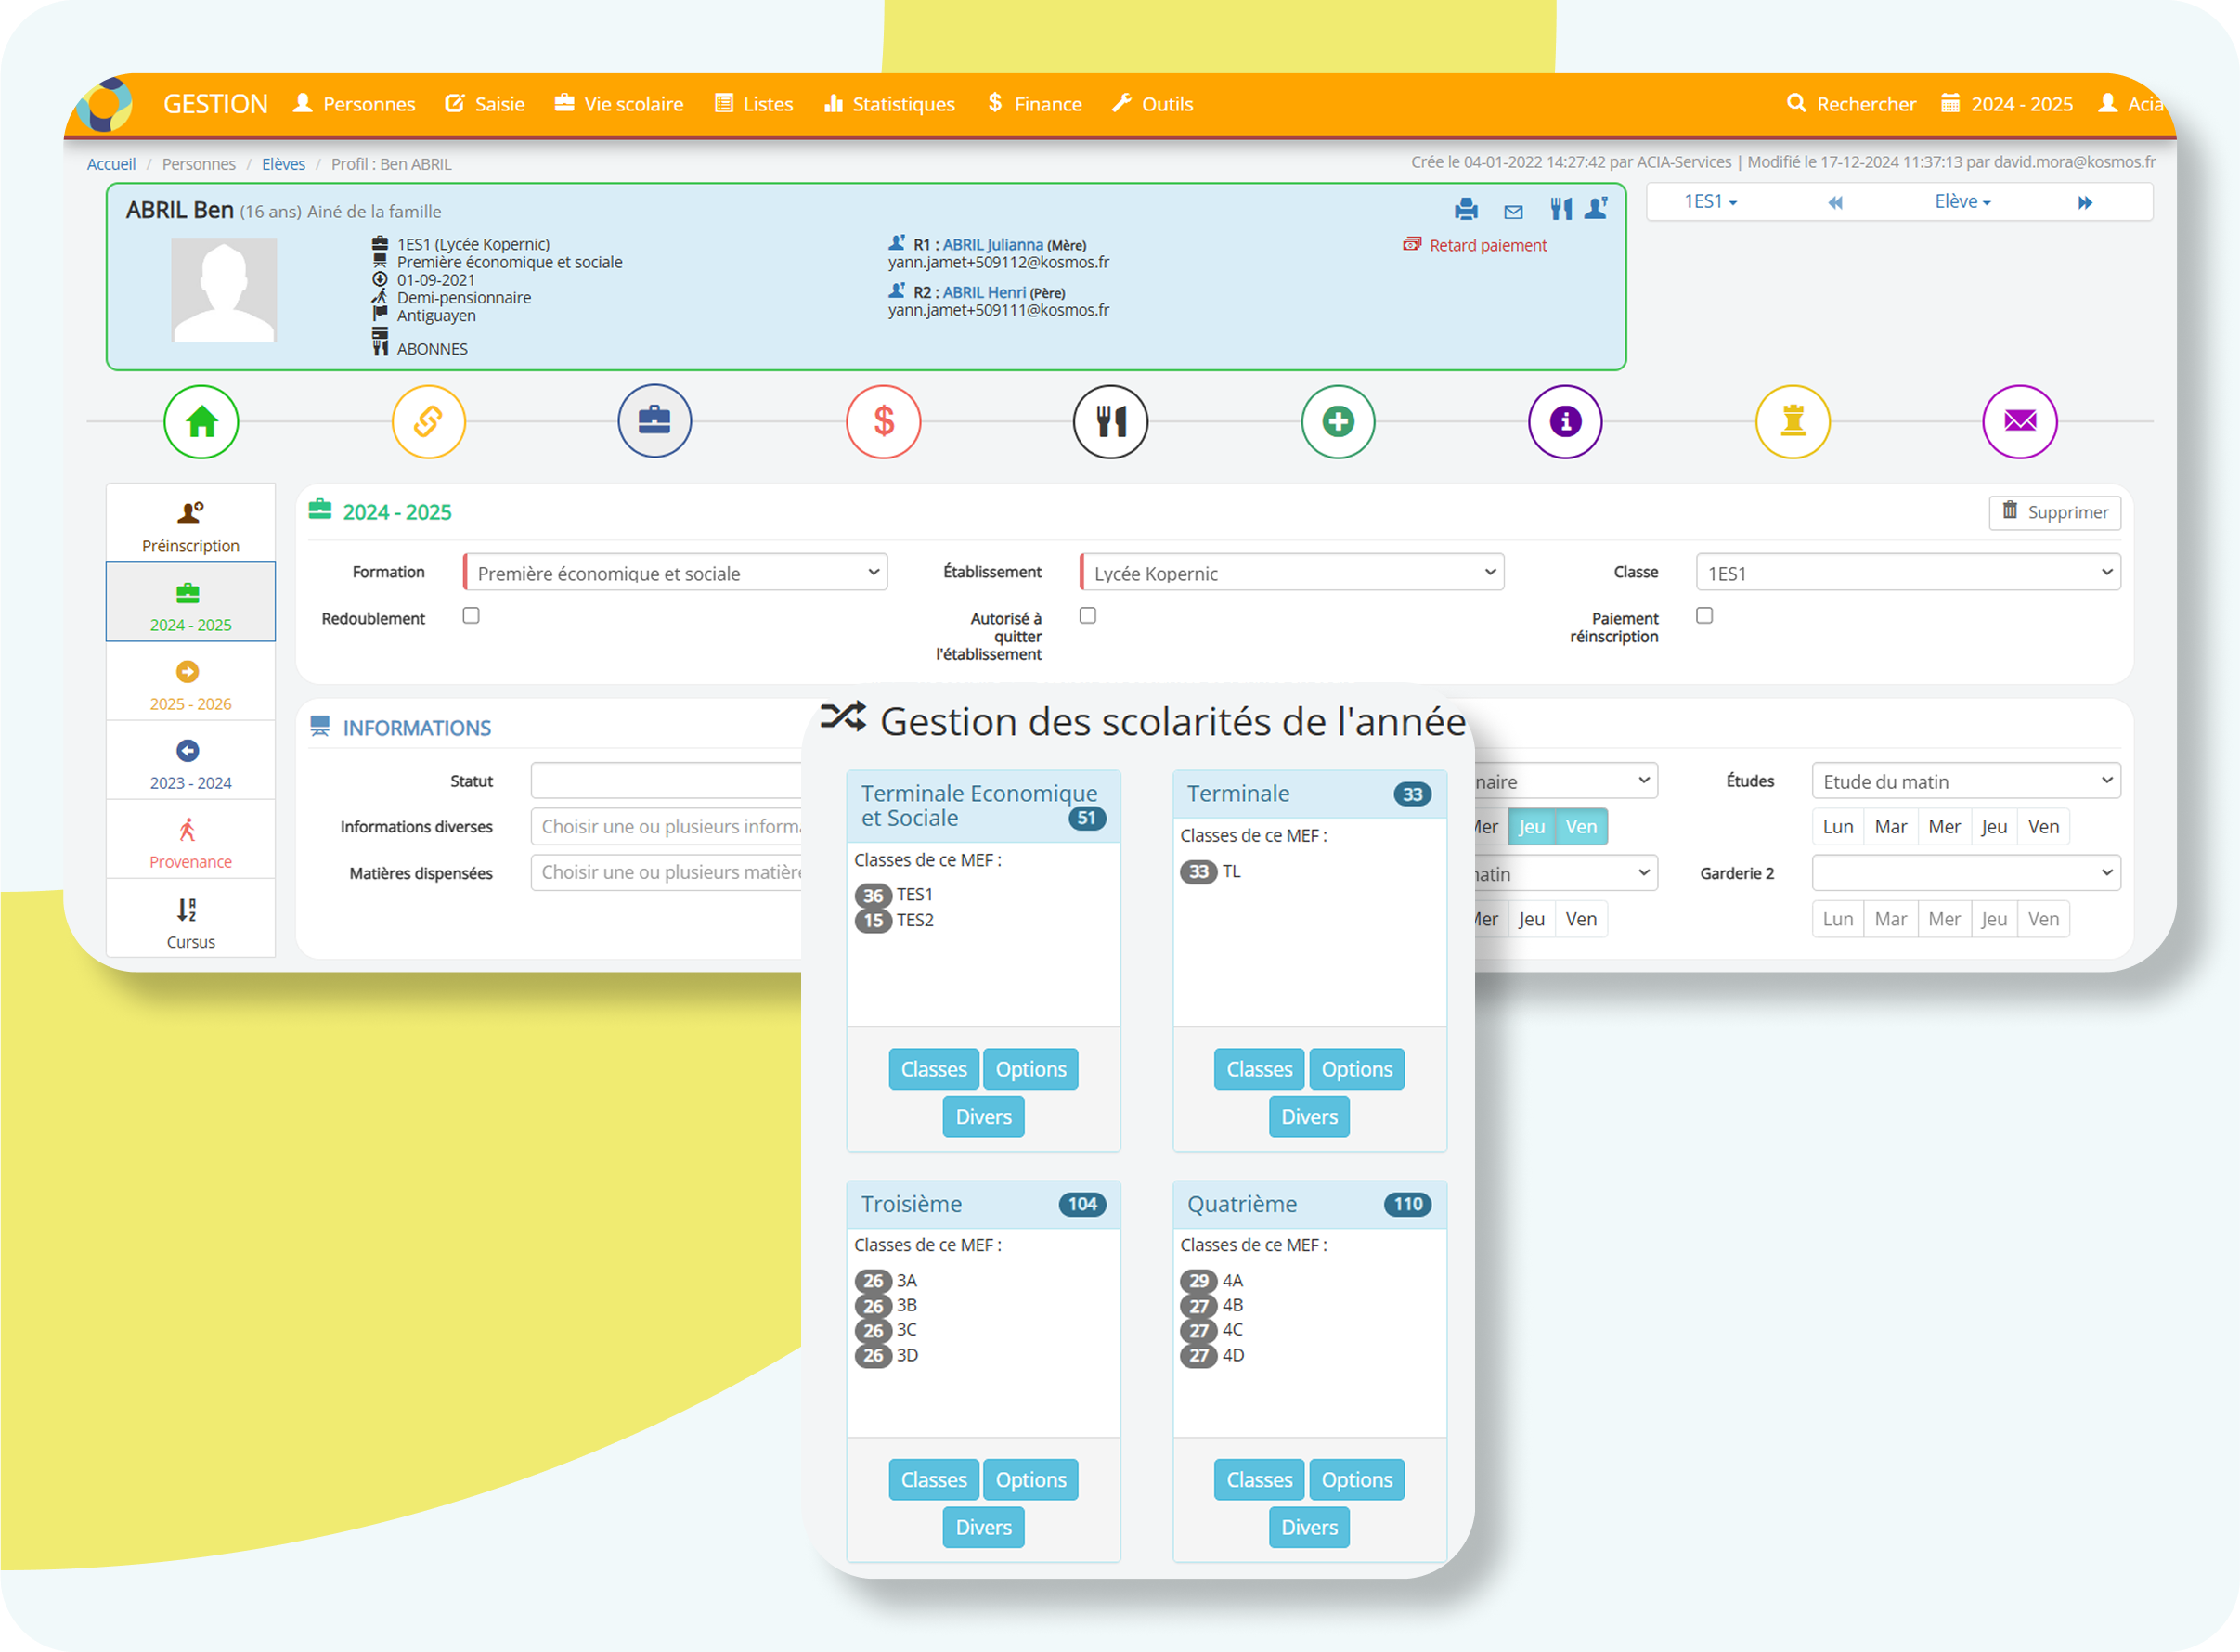This screenshot has width=2240, height=1652.
Task: Open the Établissement dropdown
Action: [x=1293, y=573]
